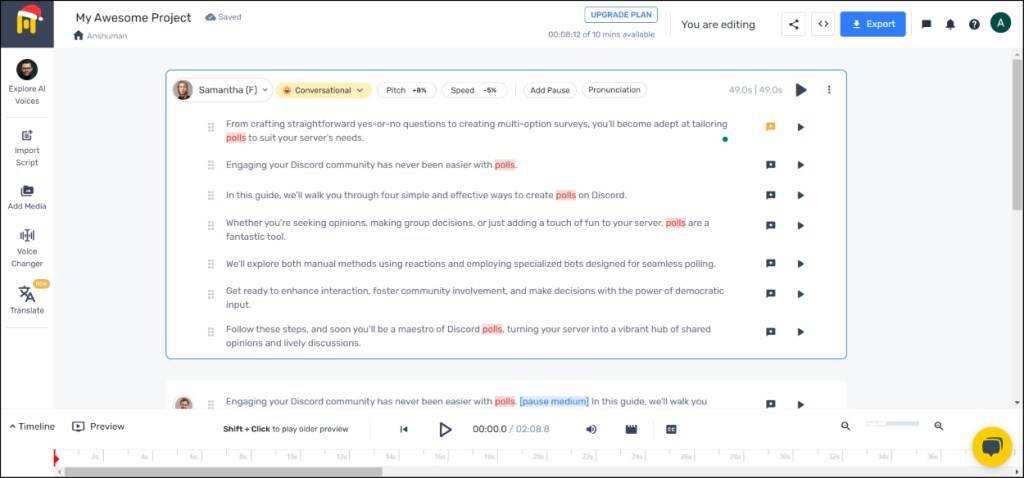
Task: Toggle the timeline volume mute icon
Action: 591,429
